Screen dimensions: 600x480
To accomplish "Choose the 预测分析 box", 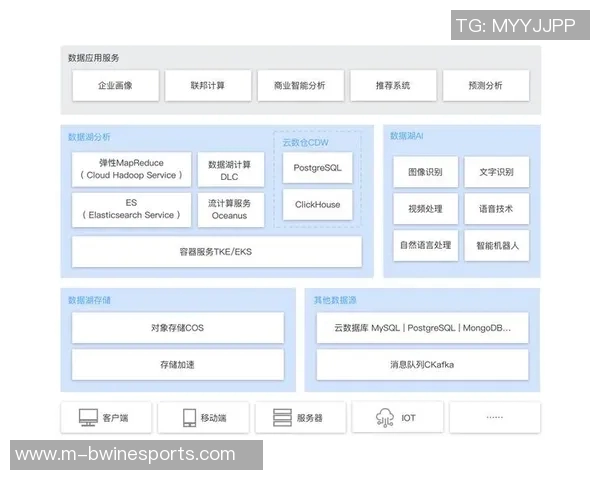I will coord(486,85).
